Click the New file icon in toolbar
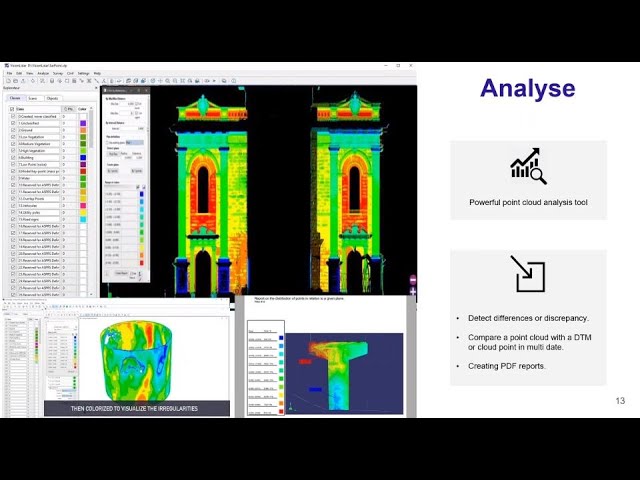 pos(8,81)
